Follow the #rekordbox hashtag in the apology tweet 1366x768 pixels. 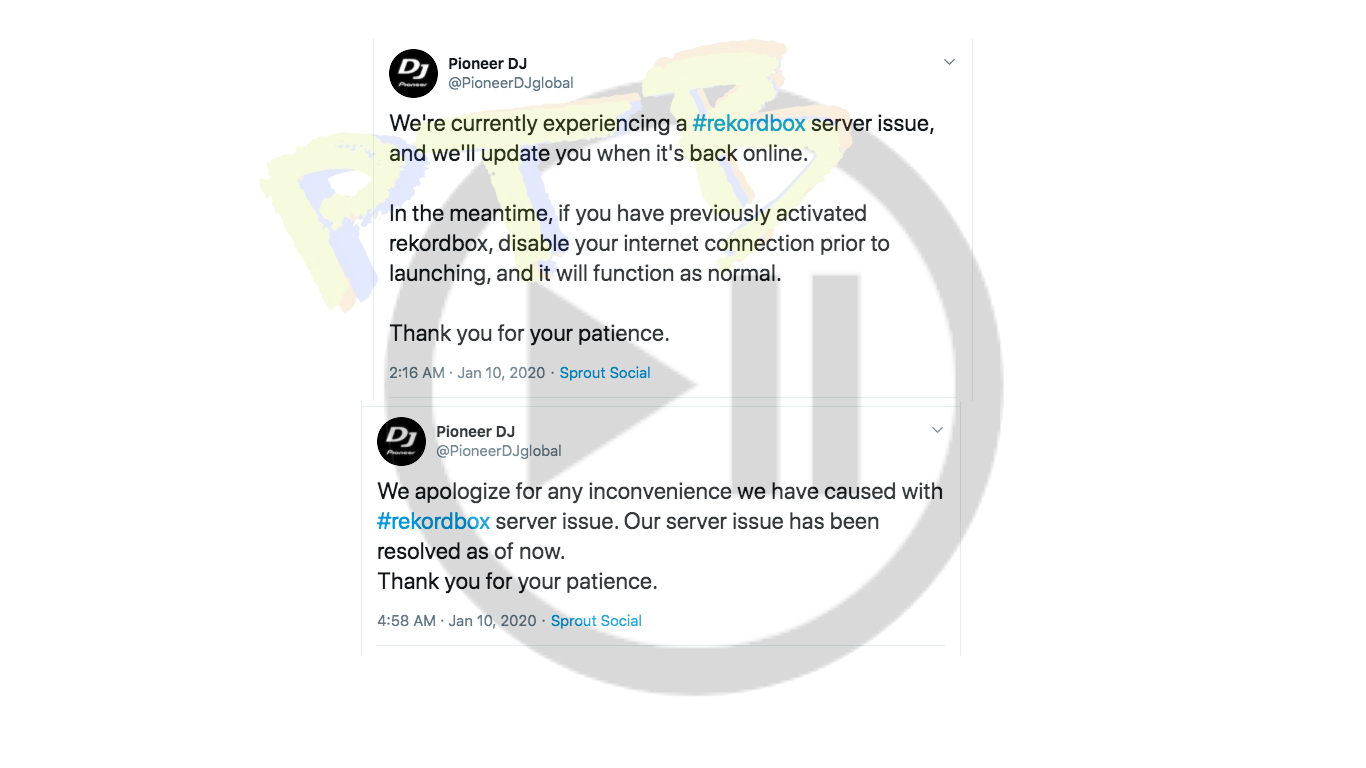(434, 521)
